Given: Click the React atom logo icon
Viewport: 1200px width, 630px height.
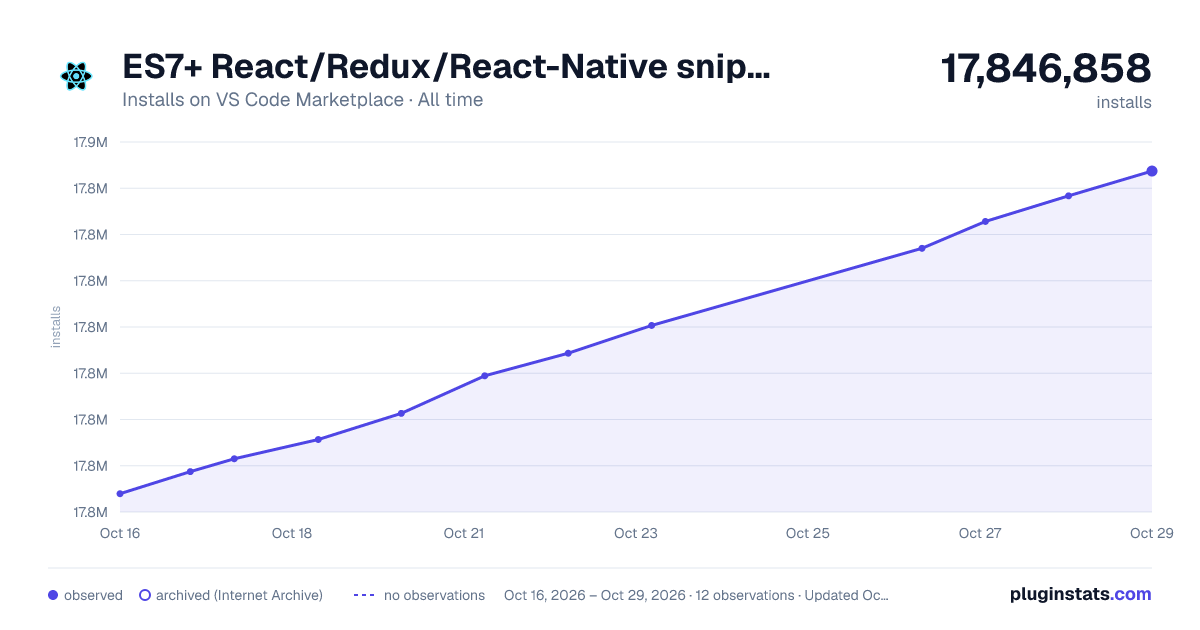Looking at the screenshot, I should 76,76.
